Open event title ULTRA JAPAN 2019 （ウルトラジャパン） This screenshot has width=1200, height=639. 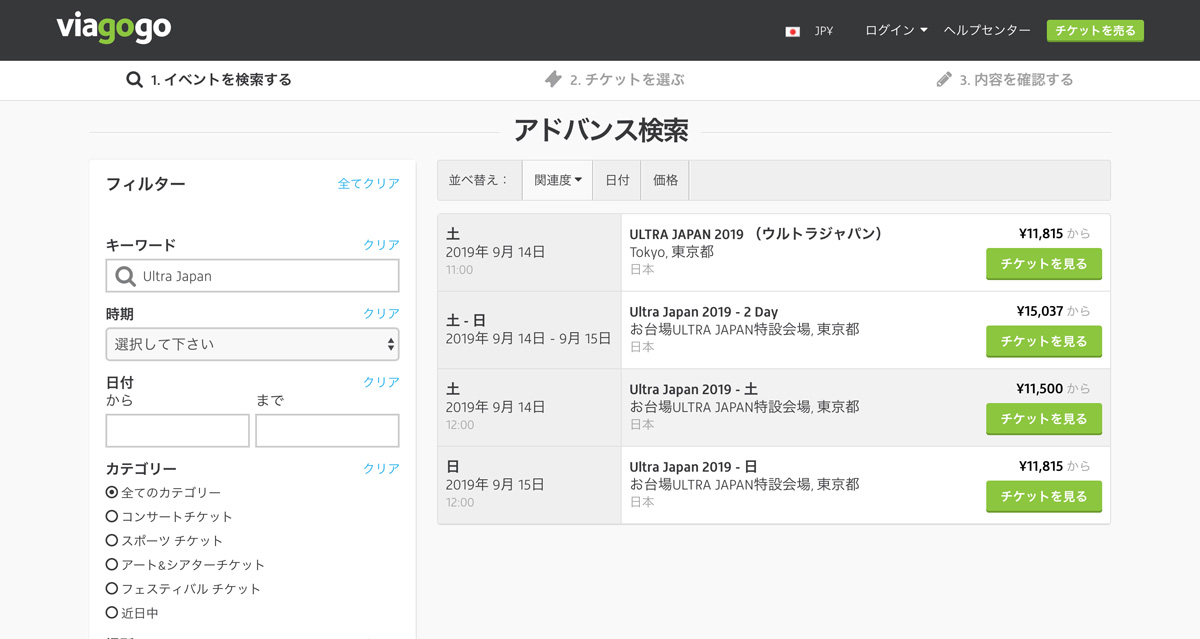click(x=758, y=234)
